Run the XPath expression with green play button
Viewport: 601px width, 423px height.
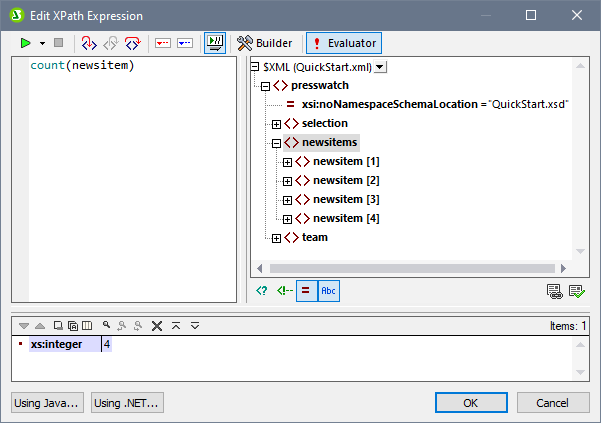(x=25, y=43)
